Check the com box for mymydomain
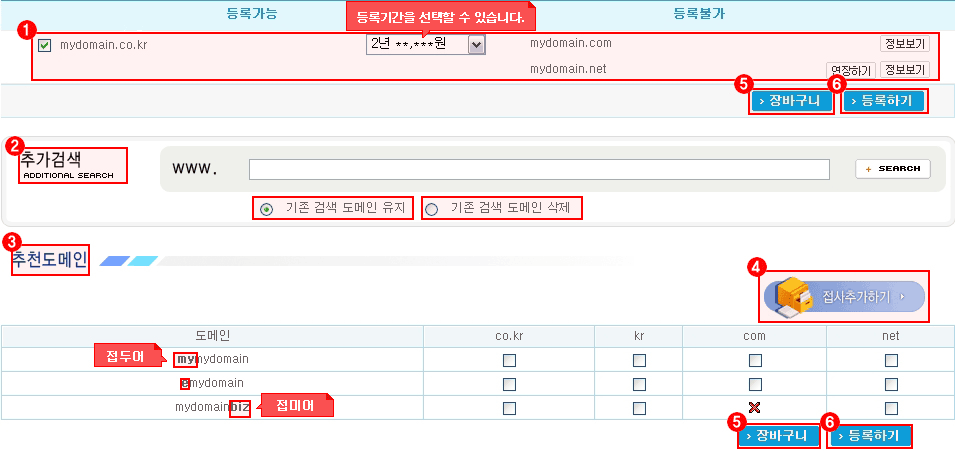 click(755, 360)
